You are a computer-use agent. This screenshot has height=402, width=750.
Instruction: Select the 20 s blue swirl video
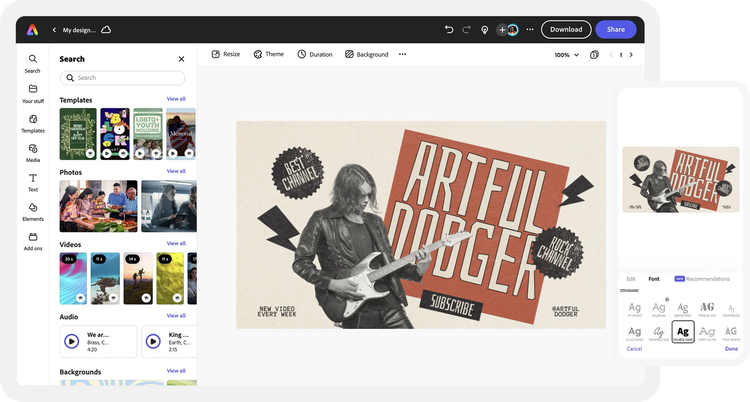[73, 279]
